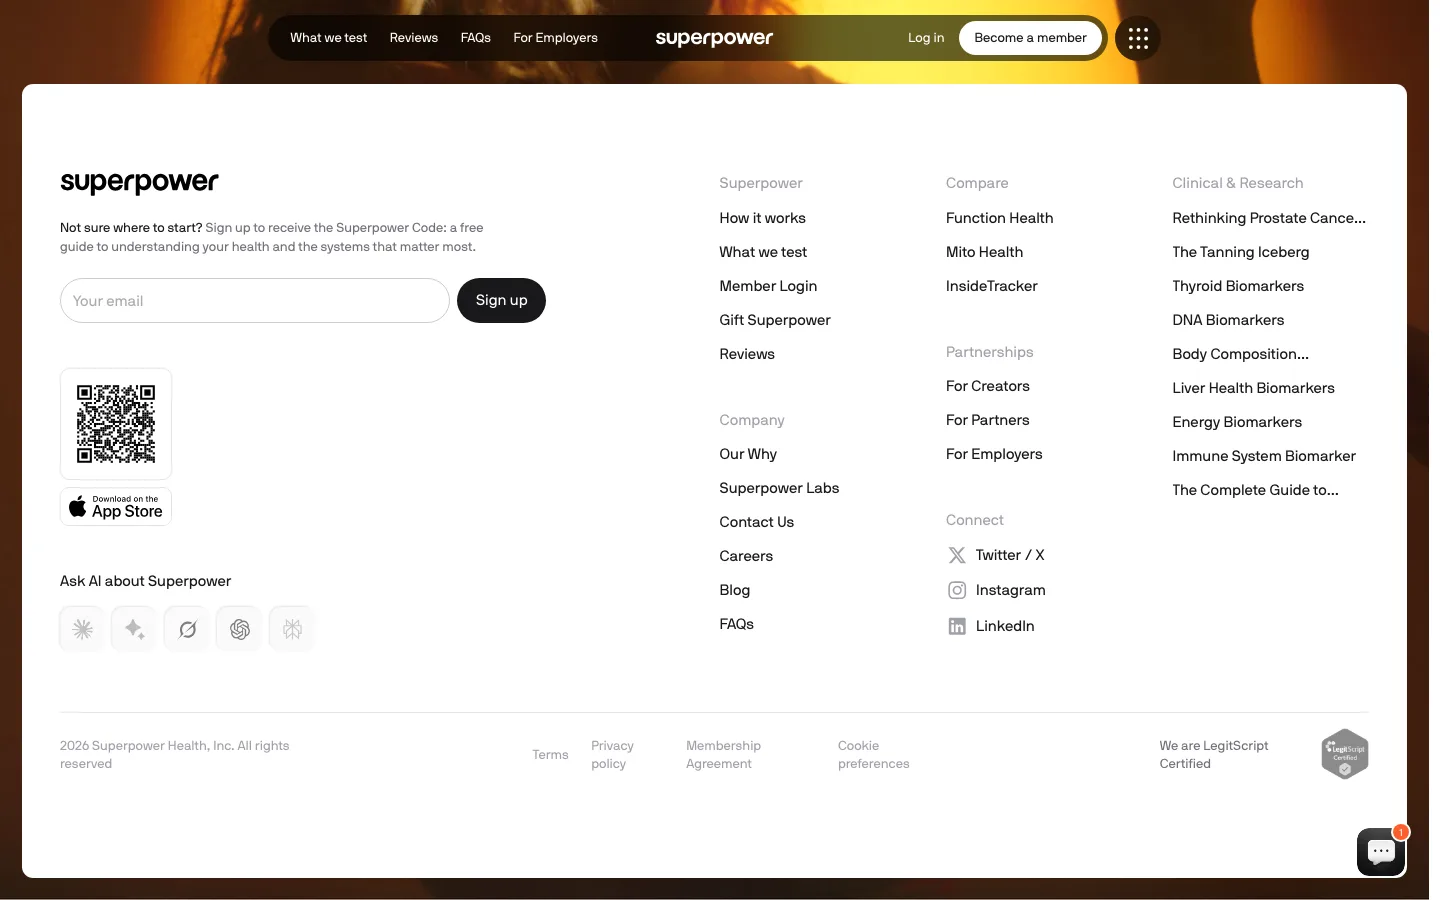Open the InsideTracker comparison link
The width and height of the screenshot is (1440, 900).
point(992,286)
